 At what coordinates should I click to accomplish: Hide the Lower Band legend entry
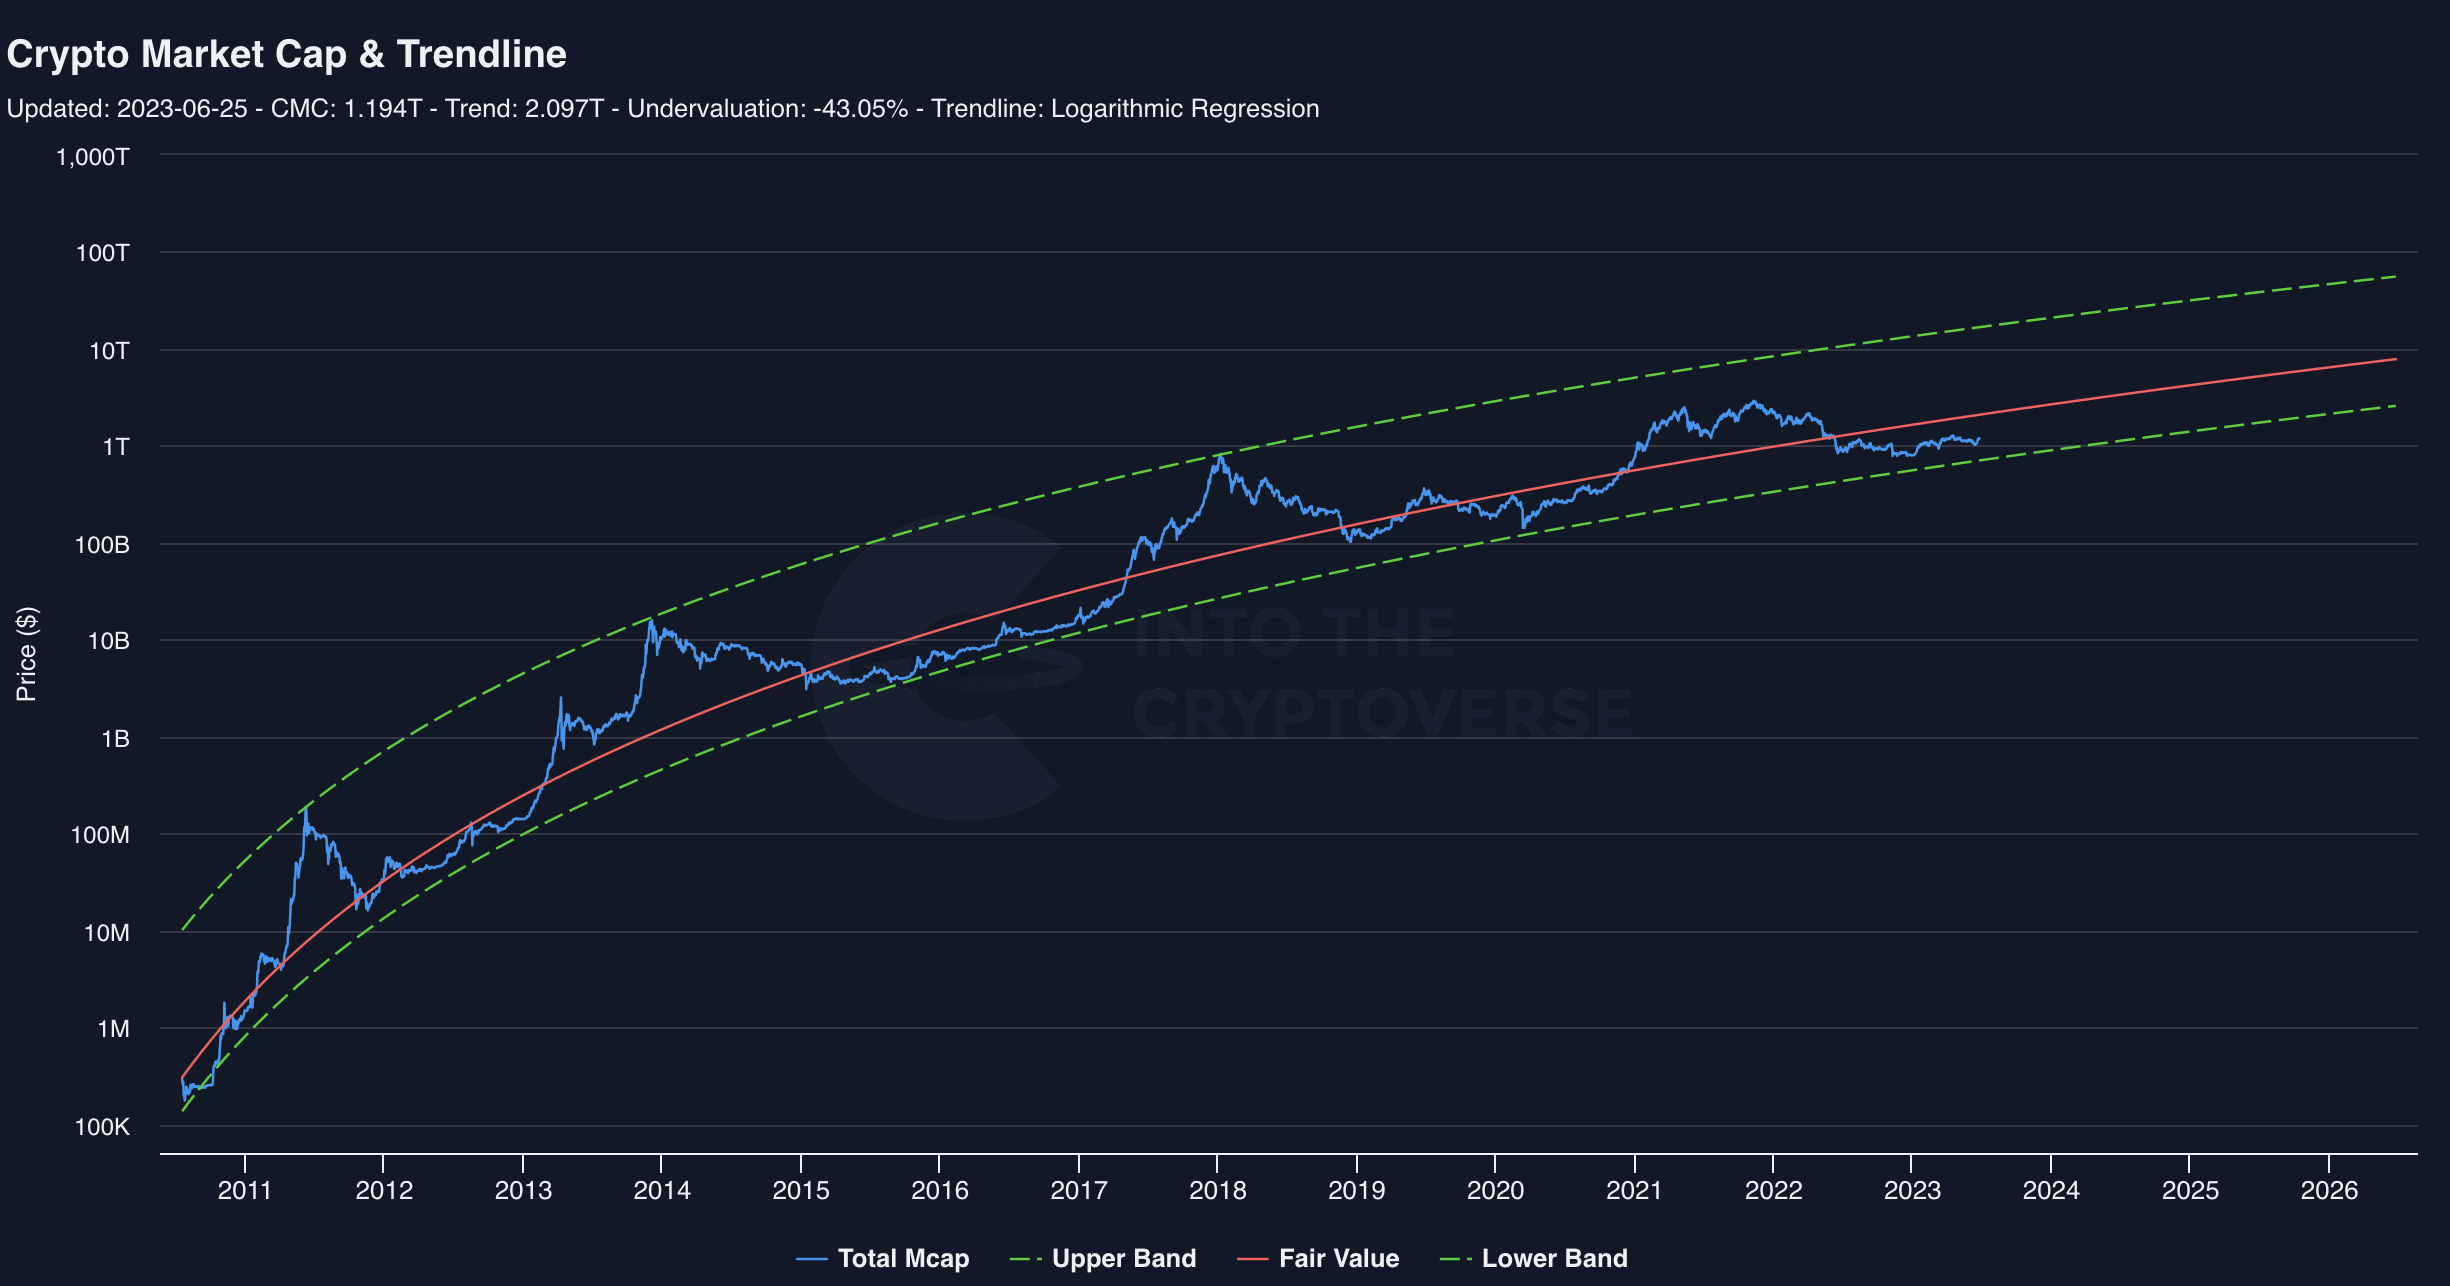(x=1553, y=1258)
